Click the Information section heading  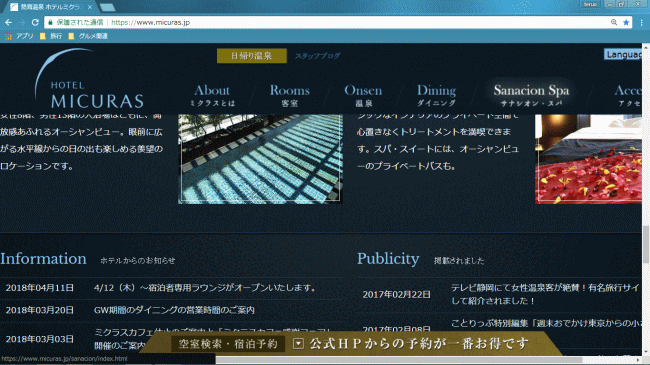[44, 258]
